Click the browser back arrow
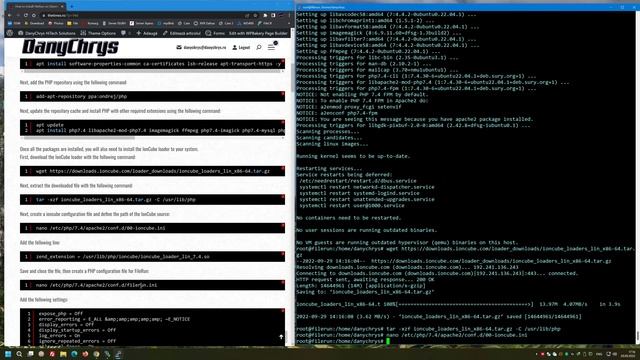This screenshot has height=360, width=640. (x=9, y=16)
